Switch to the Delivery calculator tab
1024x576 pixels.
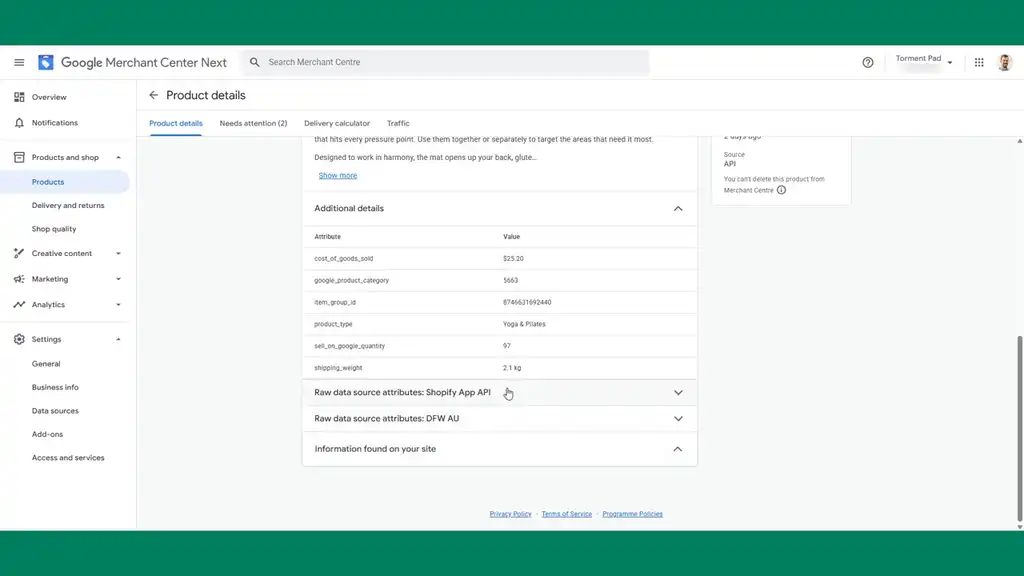(x=337, y=123)
